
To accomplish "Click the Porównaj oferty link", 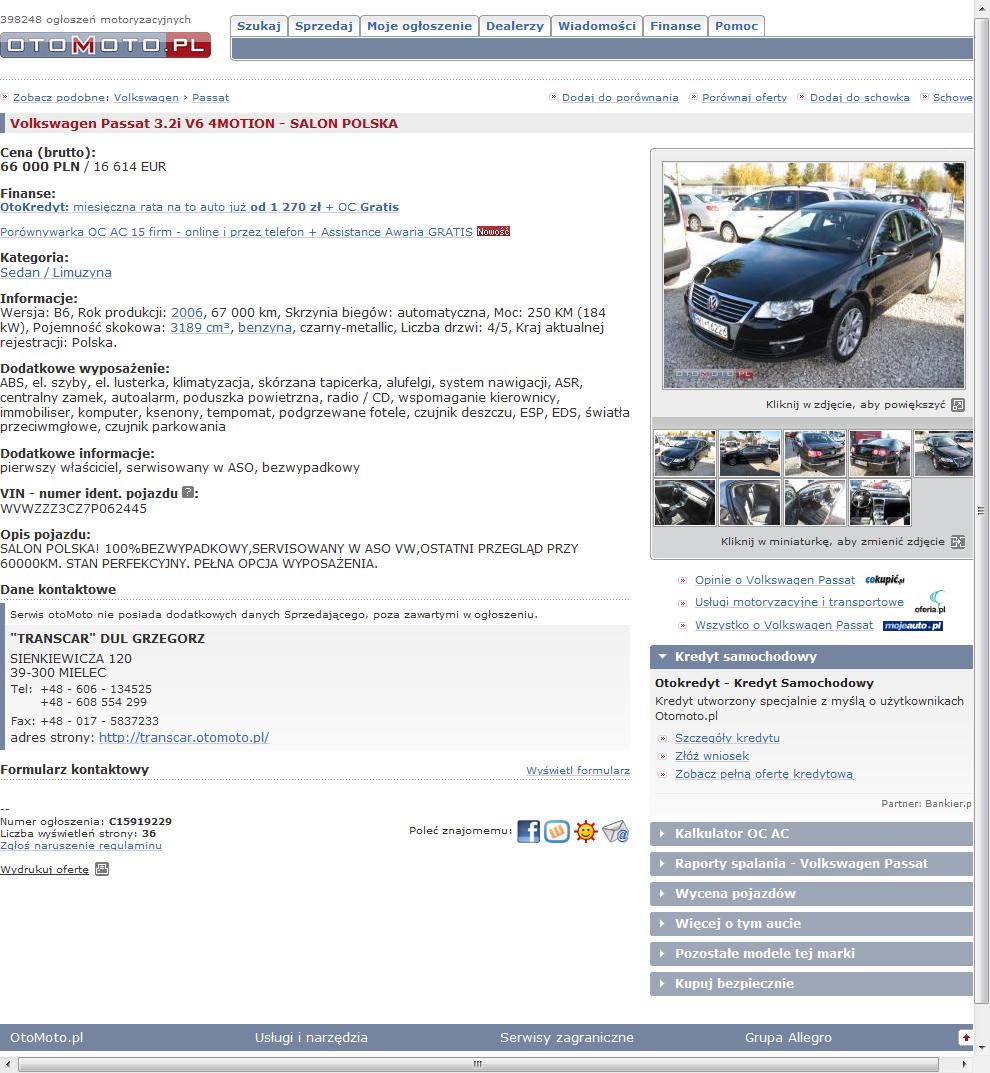I will tap(744, 98).
